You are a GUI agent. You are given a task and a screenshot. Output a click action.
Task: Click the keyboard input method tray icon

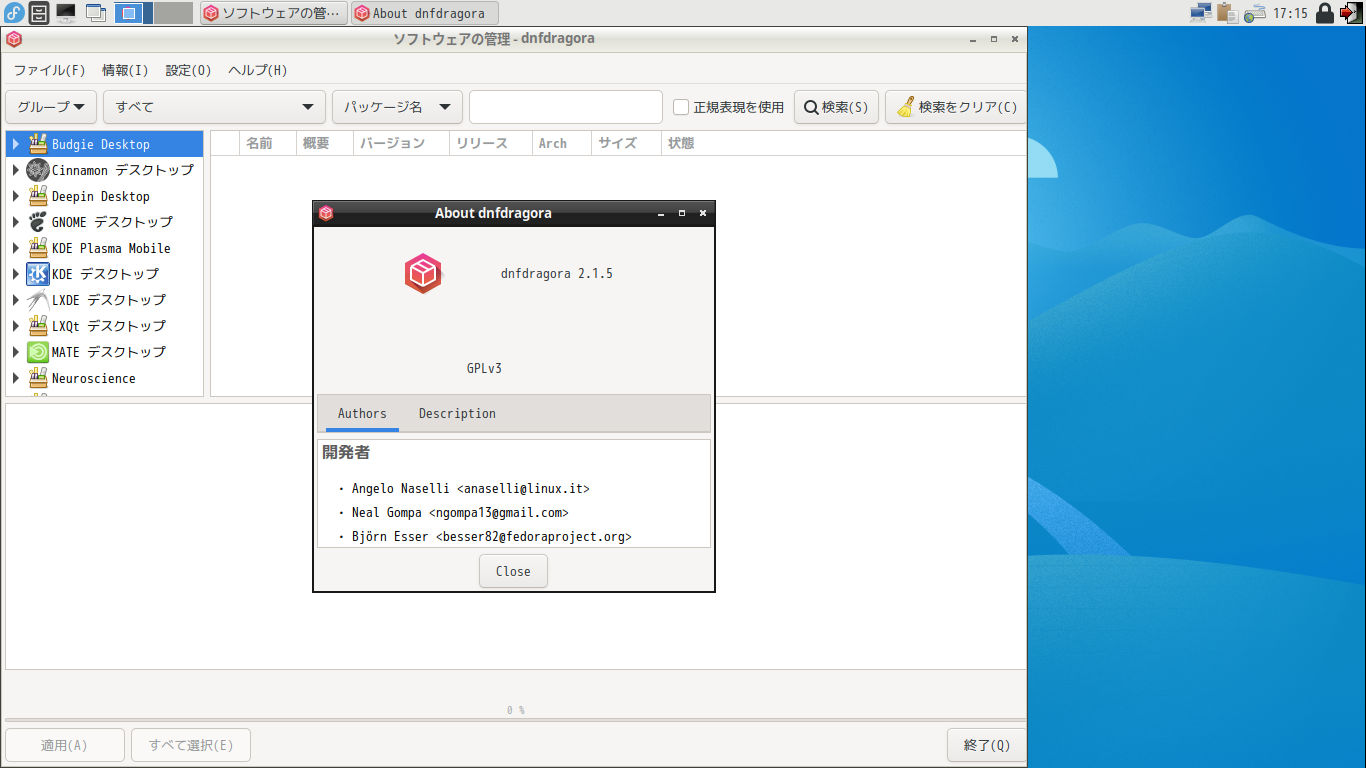coord(1255,13)
